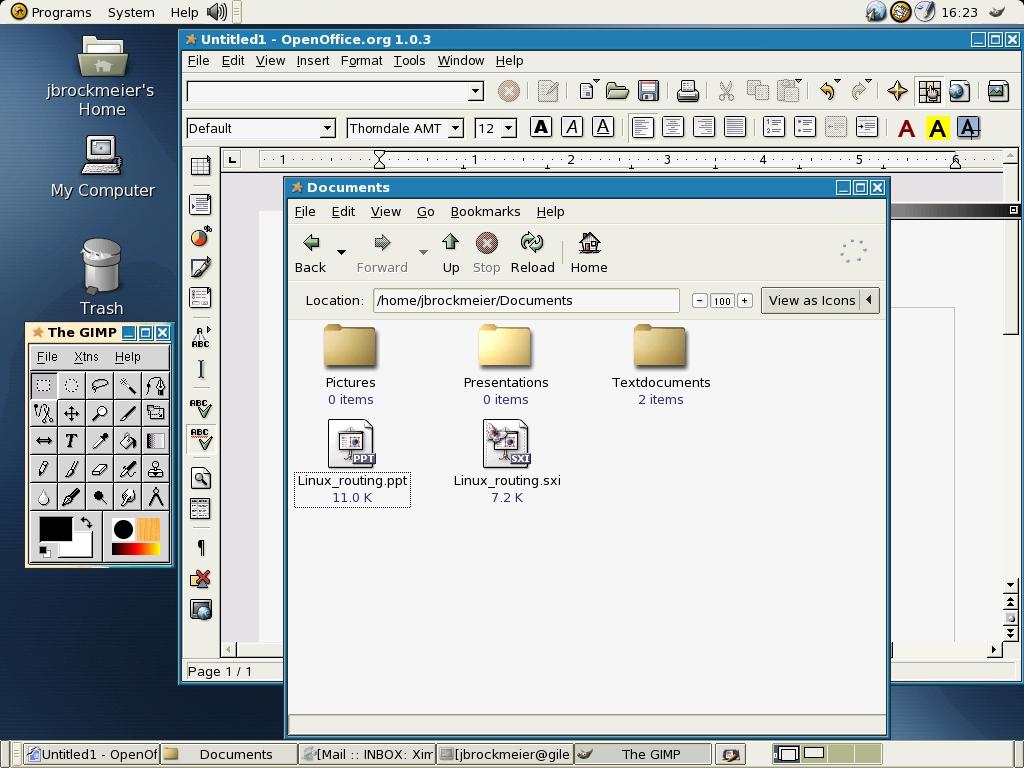The image size is (1024, 768).
Task: Pick the Bucket Fill tool
Action: 128,441
